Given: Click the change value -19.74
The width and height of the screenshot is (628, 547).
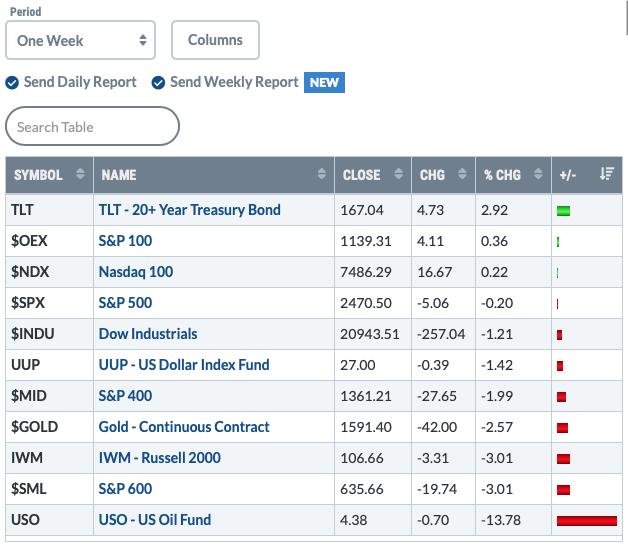Looking at the screenshot, I should tap(437, 489).
